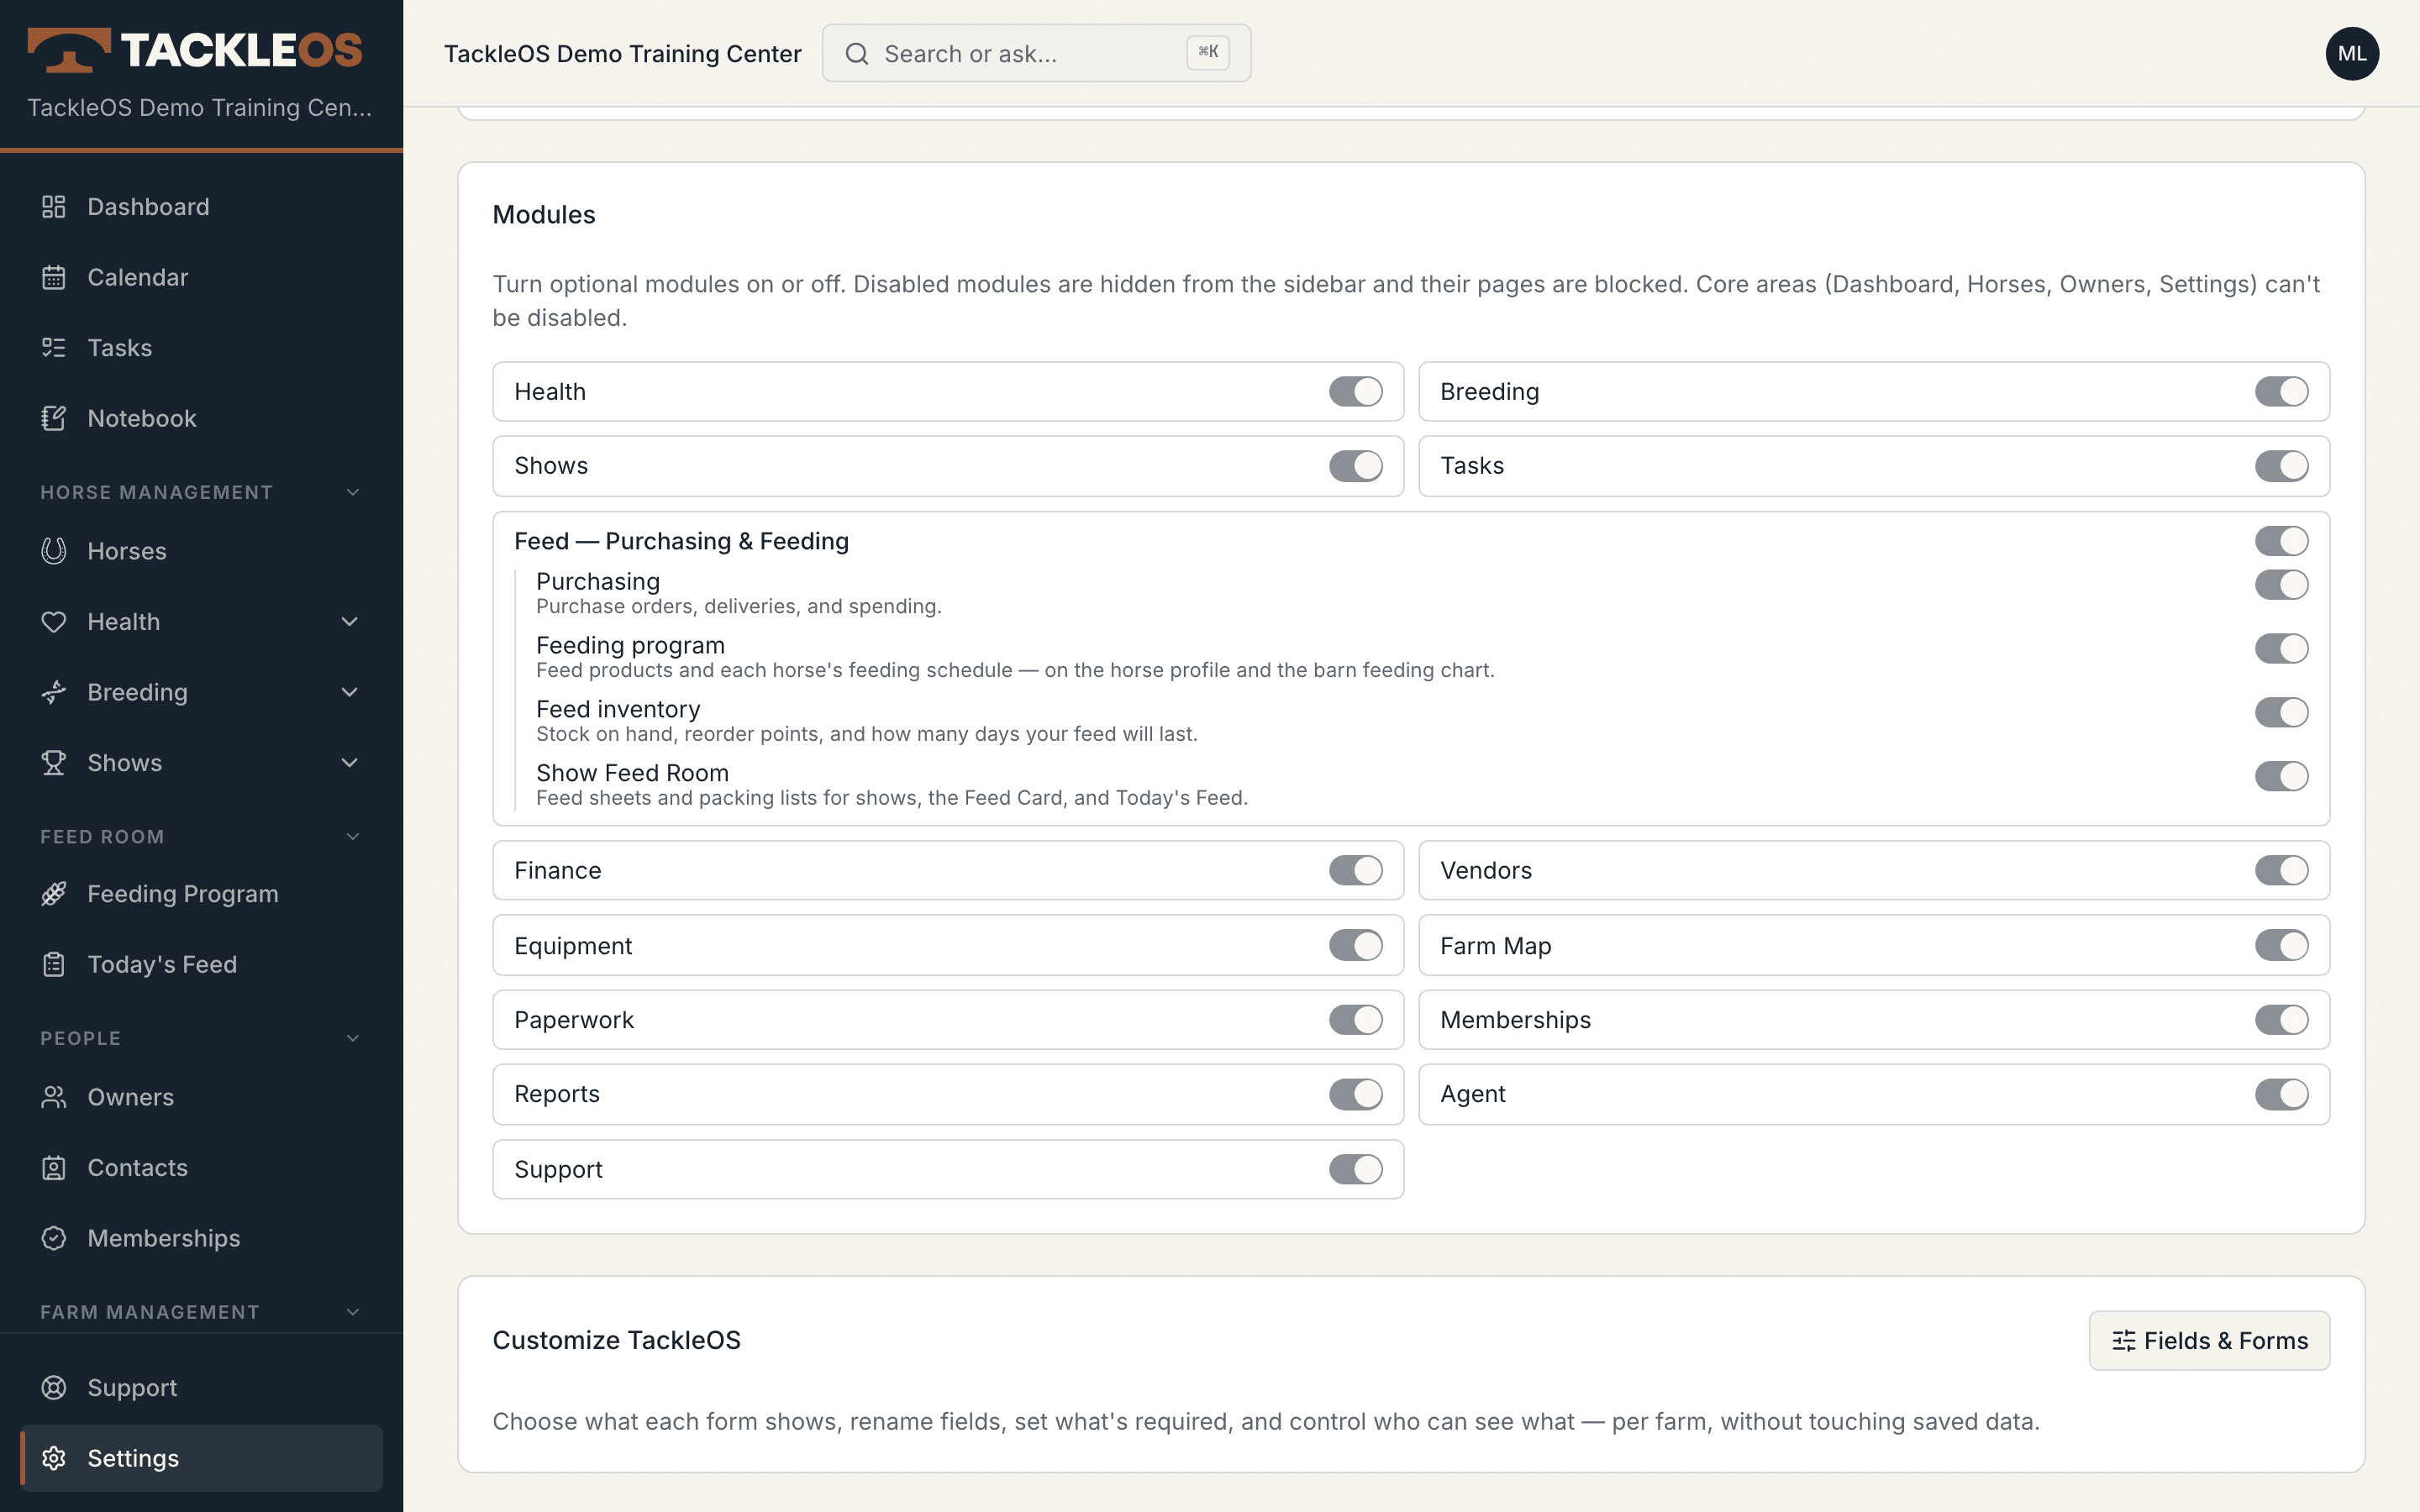Click the Settings gear icon

pos(54,1458)
